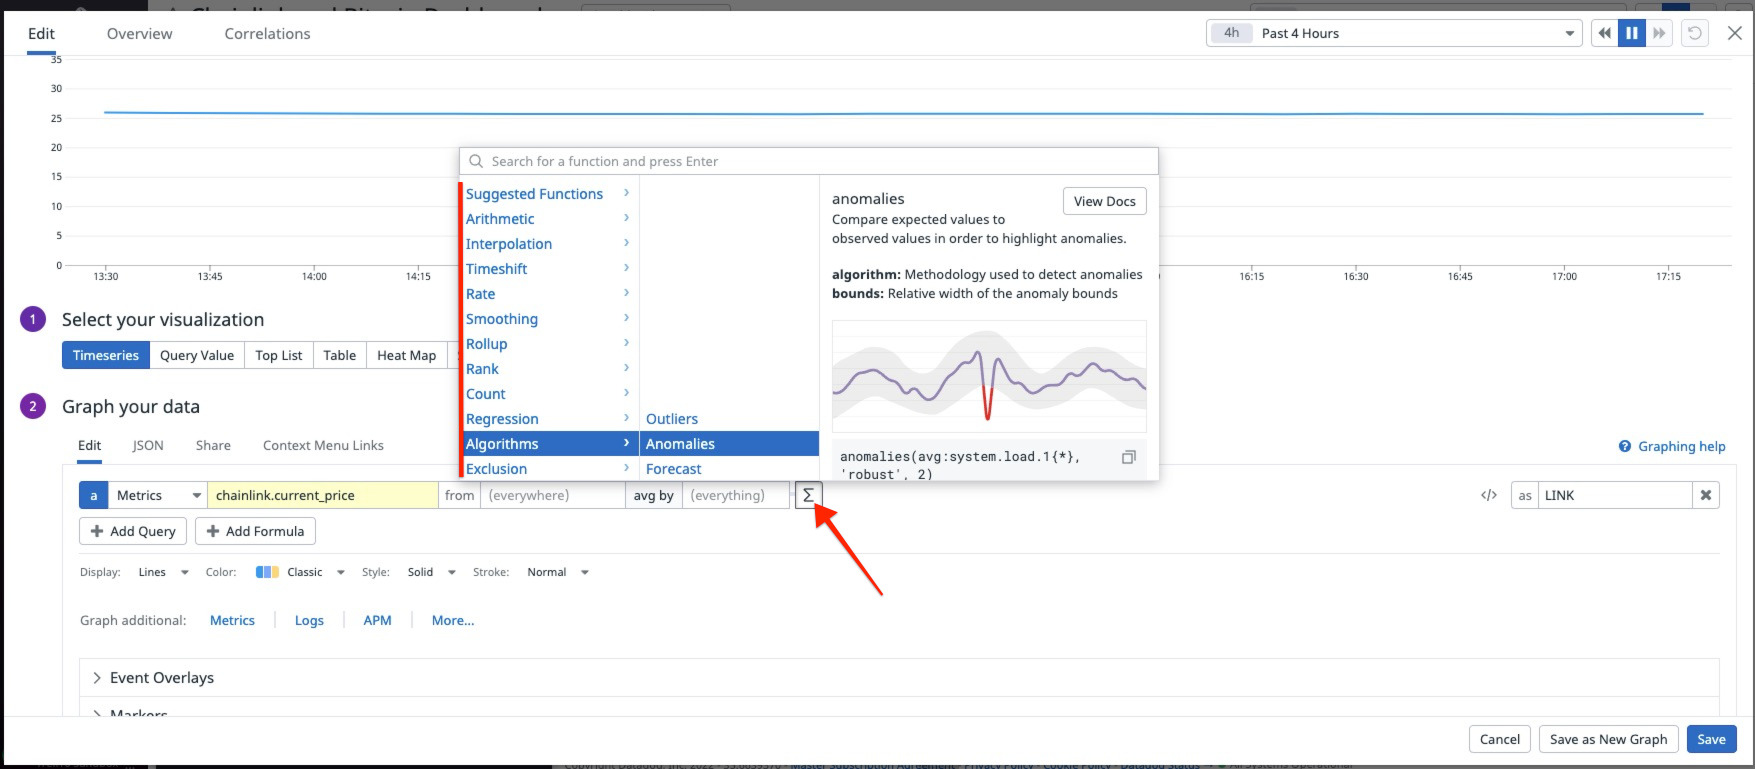Click the View Docs button
Image resolution: width=1755 pixels, height=769 pixels.
pyautogui.click(x=1104, y=201)
